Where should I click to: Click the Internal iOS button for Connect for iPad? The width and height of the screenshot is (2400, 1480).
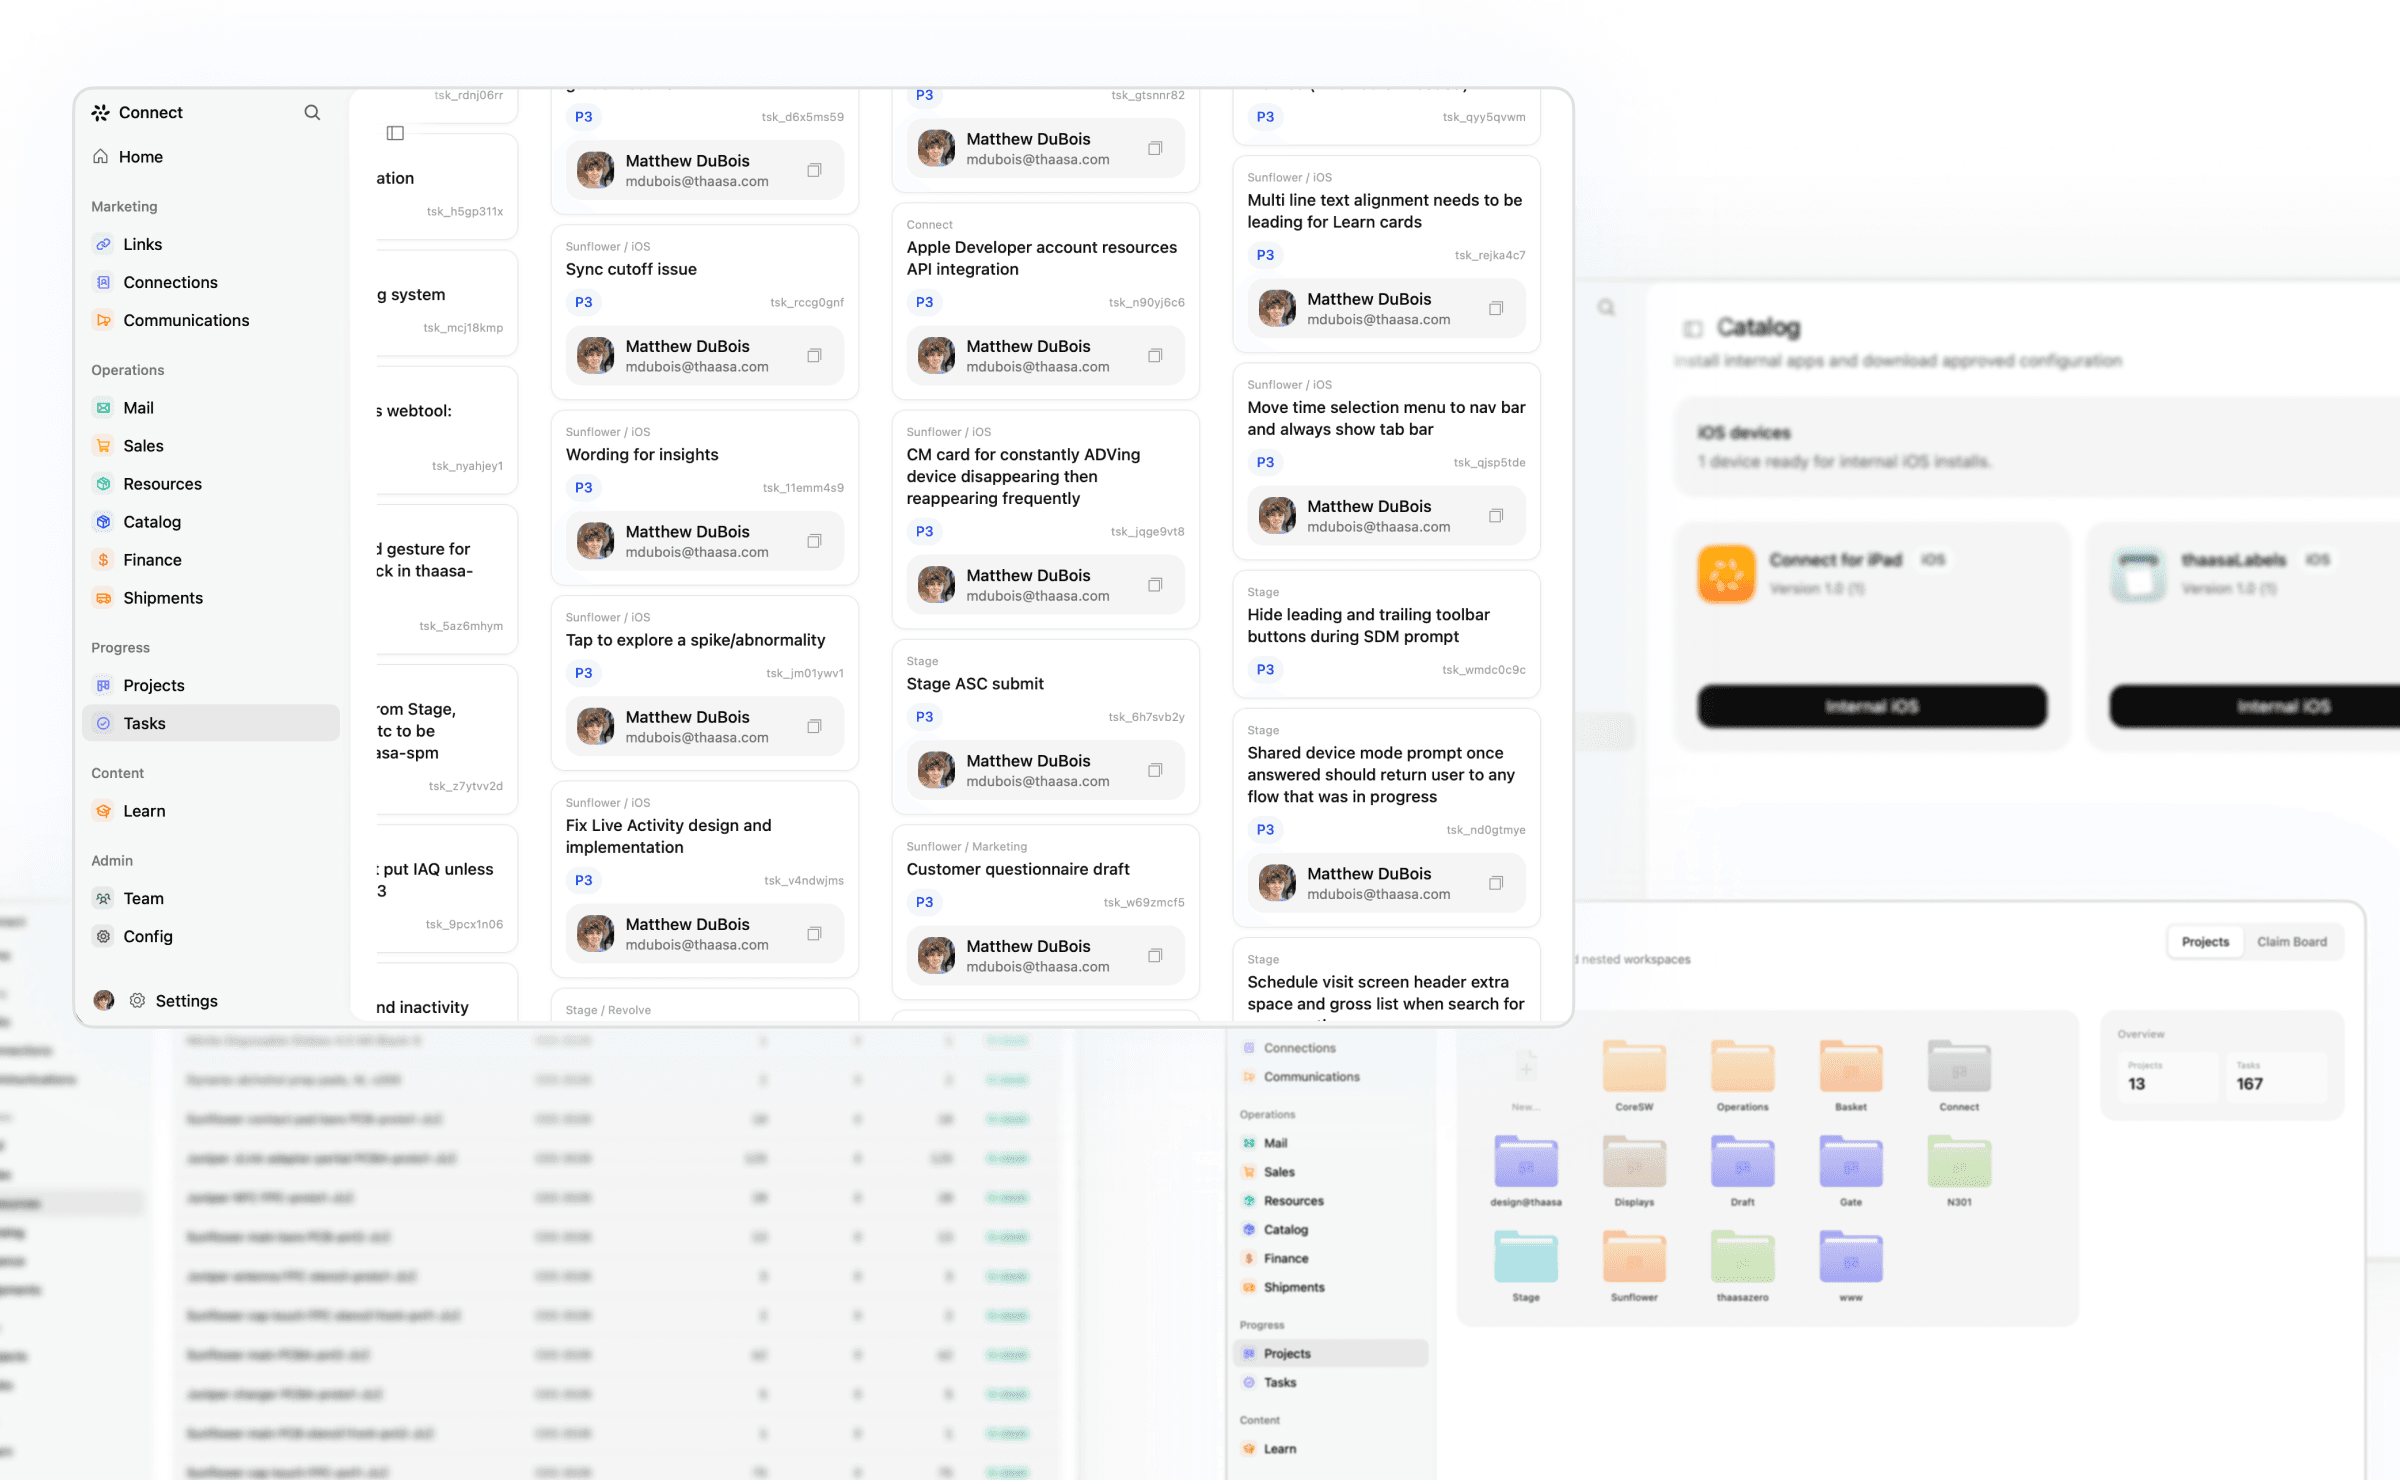tap(1871, 707)
